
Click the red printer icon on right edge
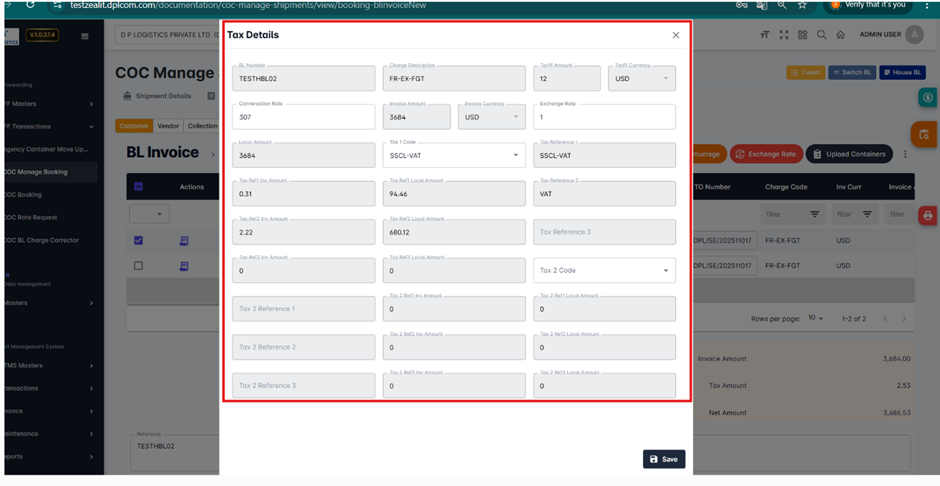pos(927,215)
